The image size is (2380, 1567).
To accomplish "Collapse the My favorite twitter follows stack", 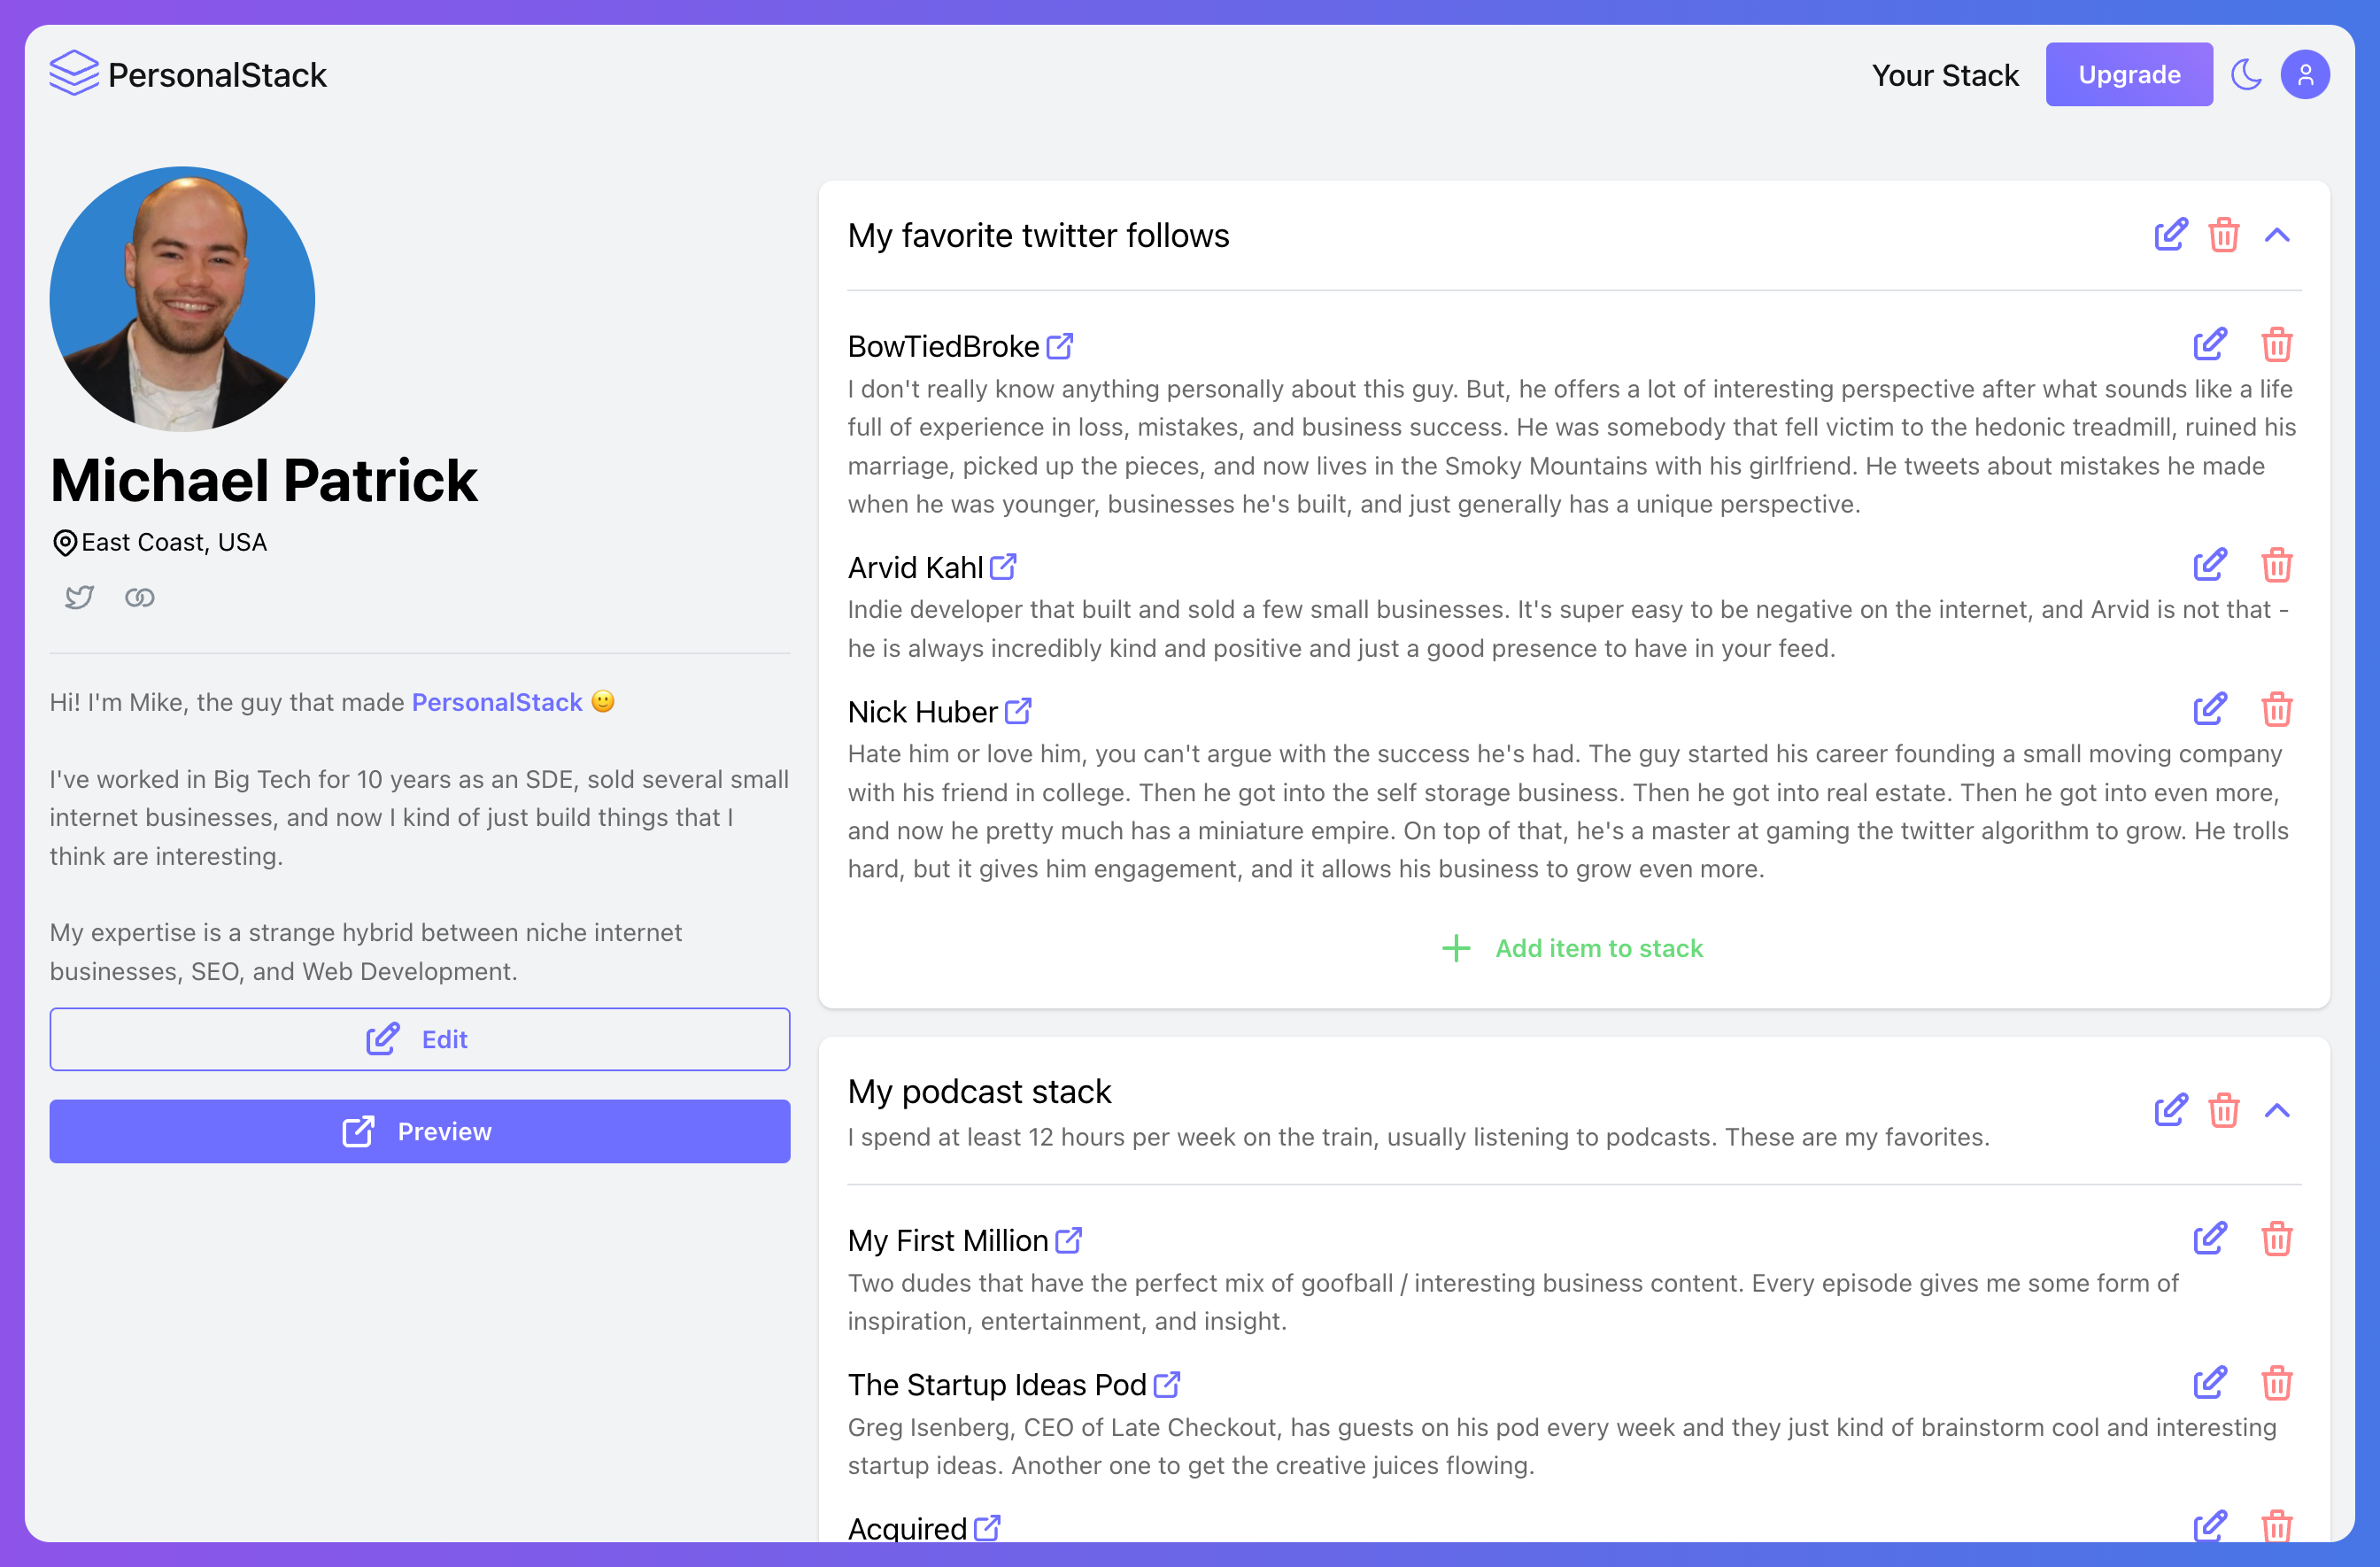I will pos(2277,235).
